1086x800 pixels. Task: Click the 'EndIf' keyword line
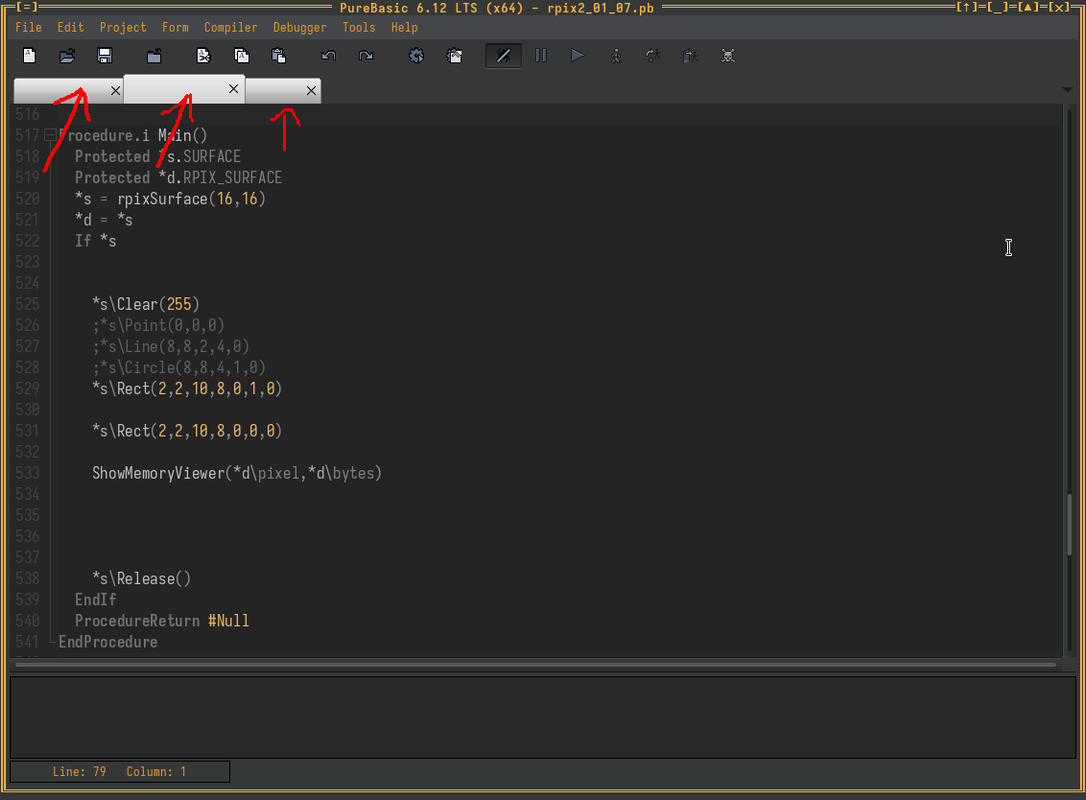96,600
